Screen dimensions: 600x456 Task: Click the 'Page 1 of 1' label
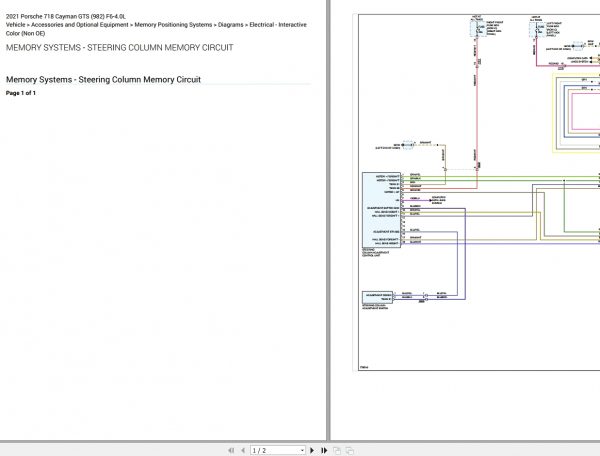click(21, 93)
